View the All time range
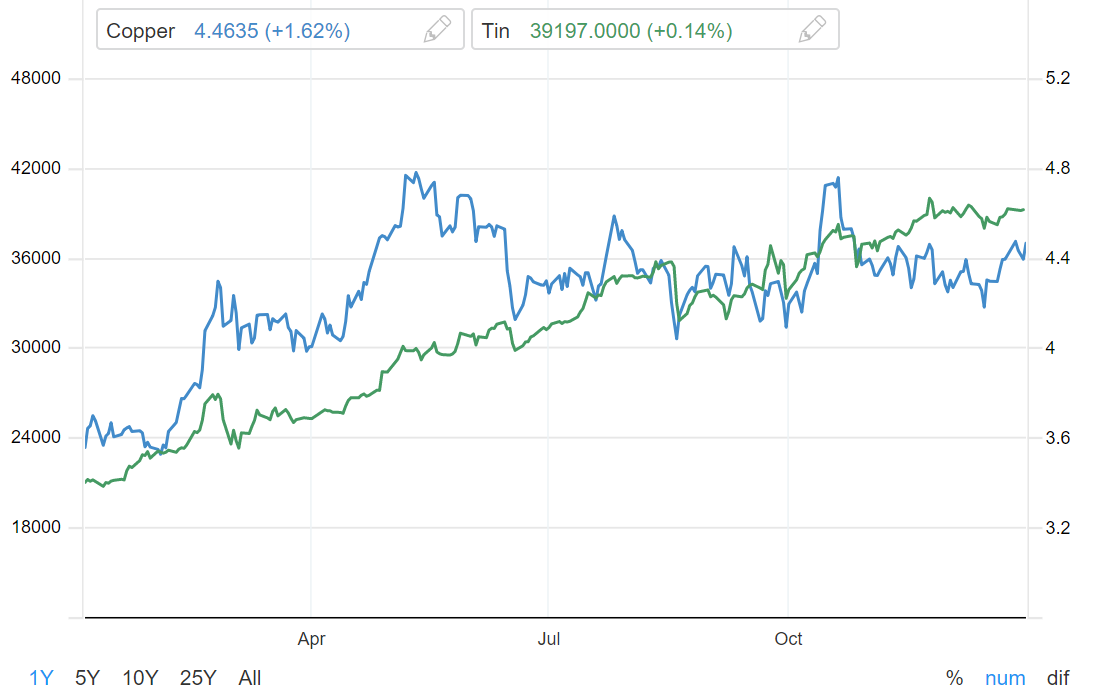 [250, 678]
